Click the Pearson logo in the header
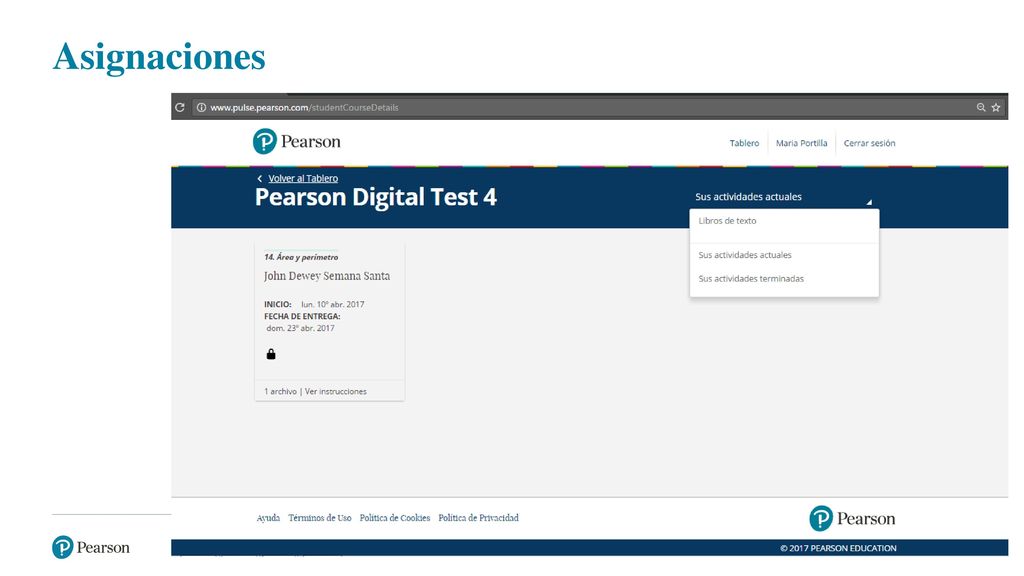Screen dimensions: 1024x576 point(296,141)
